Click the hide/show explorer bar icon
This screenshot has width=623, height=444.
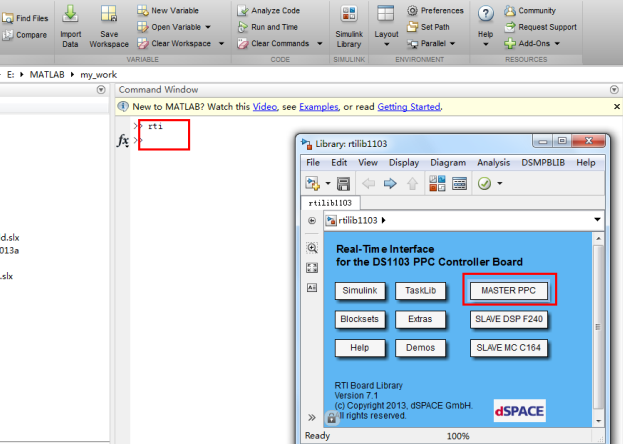pyautogui.click(x=312, y=221)
